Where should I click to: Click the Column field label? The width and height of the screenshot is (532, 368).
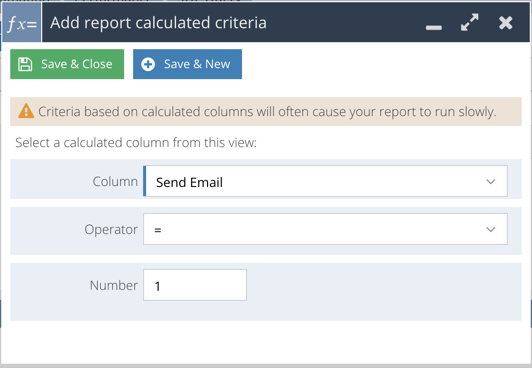point(115,181)
